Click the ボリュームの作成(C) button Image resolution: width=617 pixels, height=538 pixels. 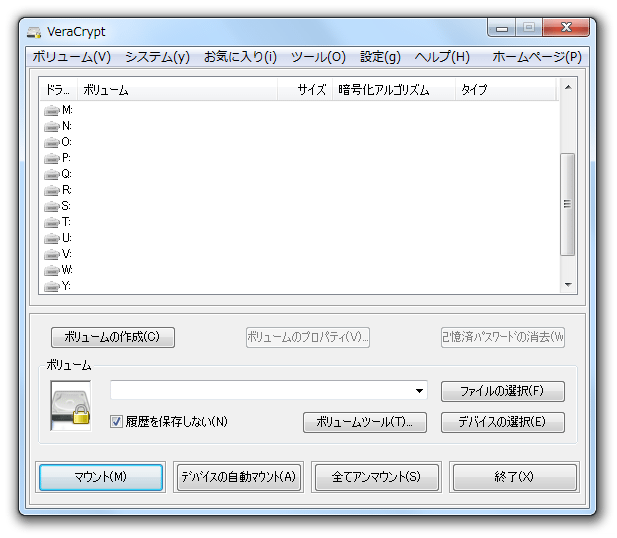coord(113,337)
